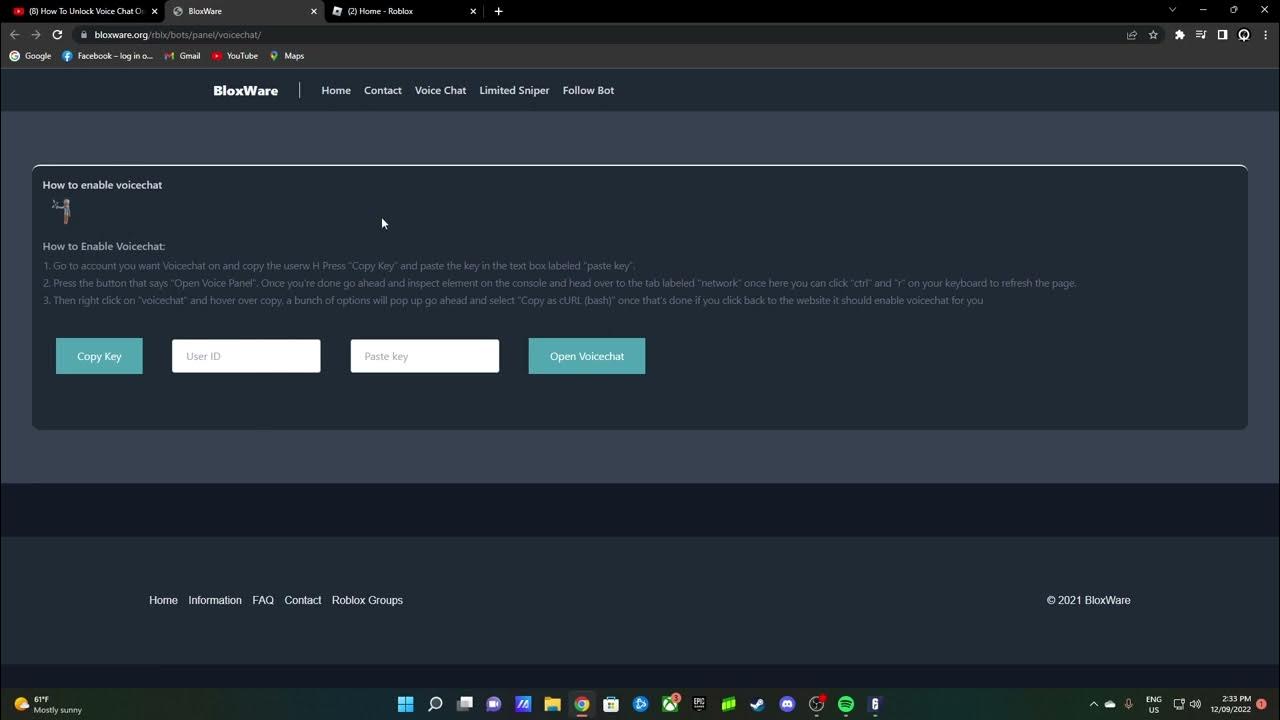Go to Home in the top navigation
Screen dimensions: 1280x720
(x=336, y=90)
